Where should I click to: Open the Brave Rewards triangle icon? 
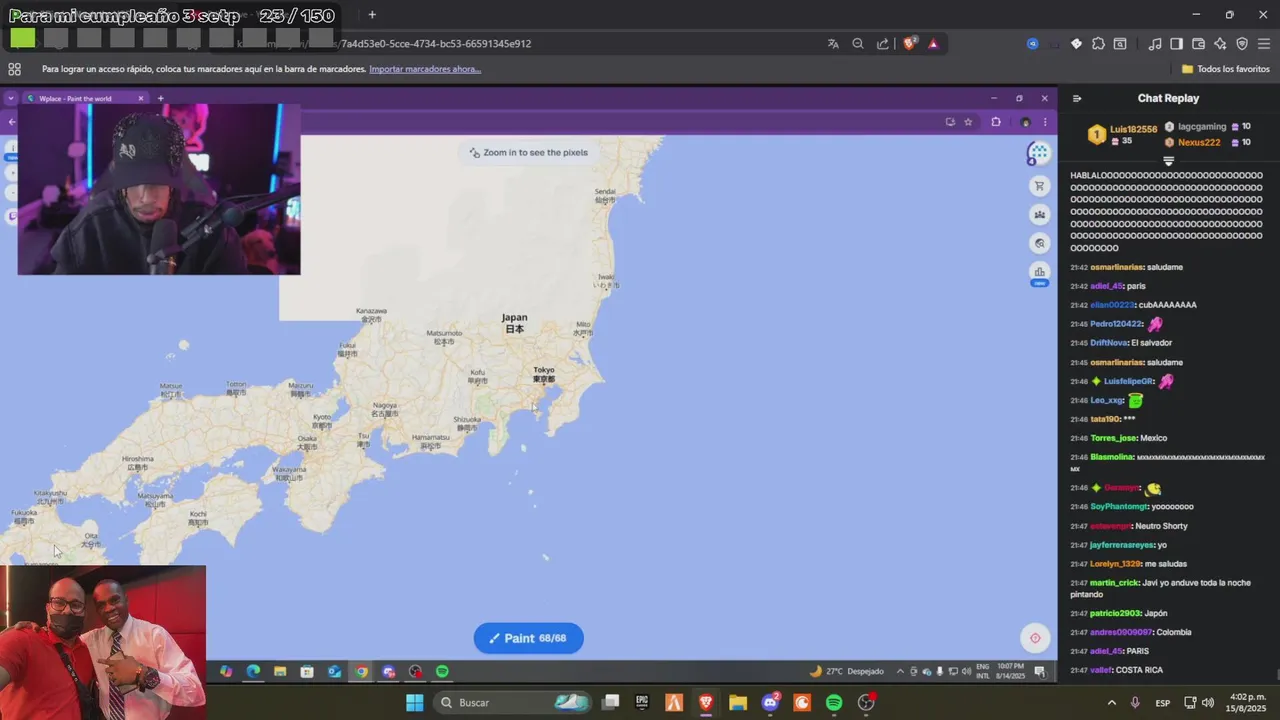[x=933, y=44]
